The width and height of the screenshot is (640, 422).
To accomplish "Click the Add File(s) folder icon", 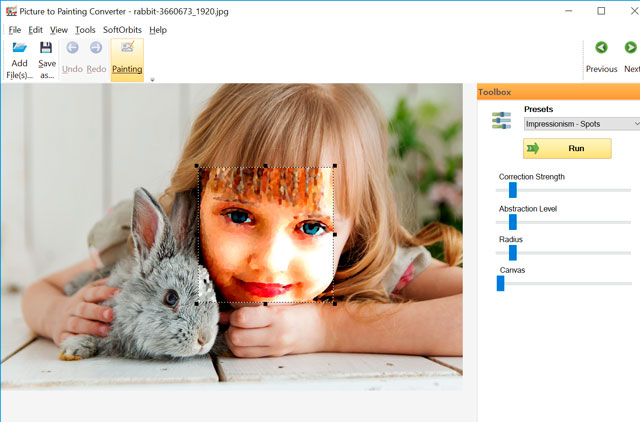I will [19, 48].
